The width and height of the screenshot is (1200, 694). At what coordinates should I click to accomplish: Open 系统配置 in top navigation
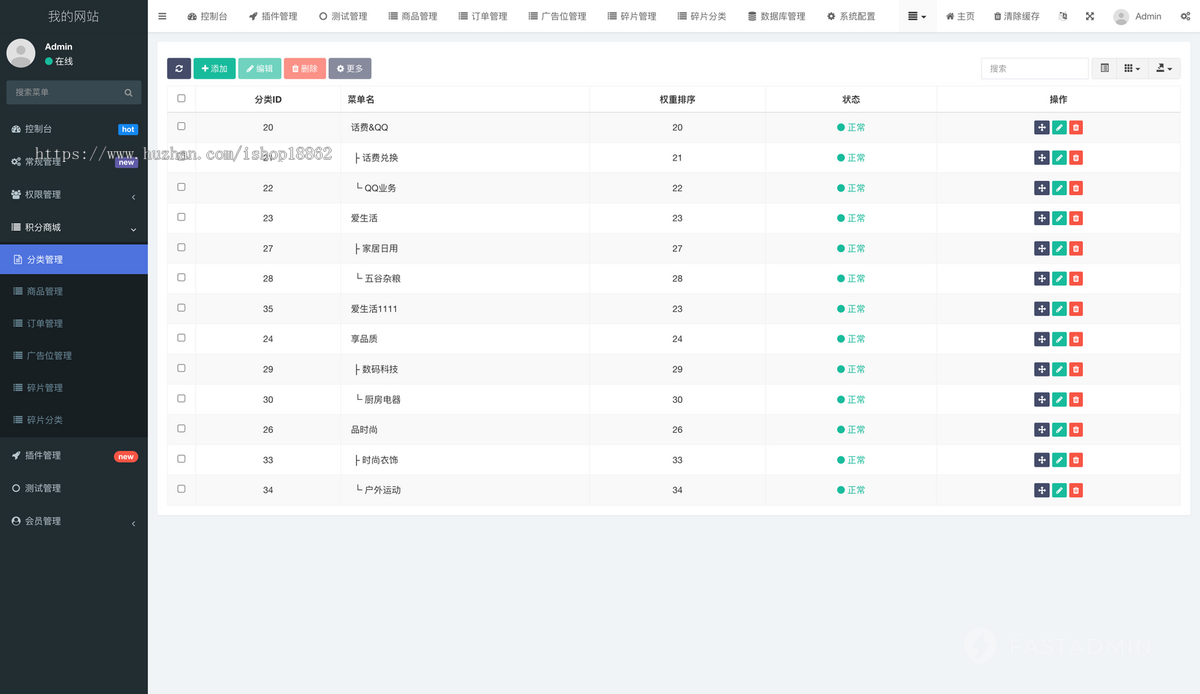pyautogui.click(x=851, y=16)
